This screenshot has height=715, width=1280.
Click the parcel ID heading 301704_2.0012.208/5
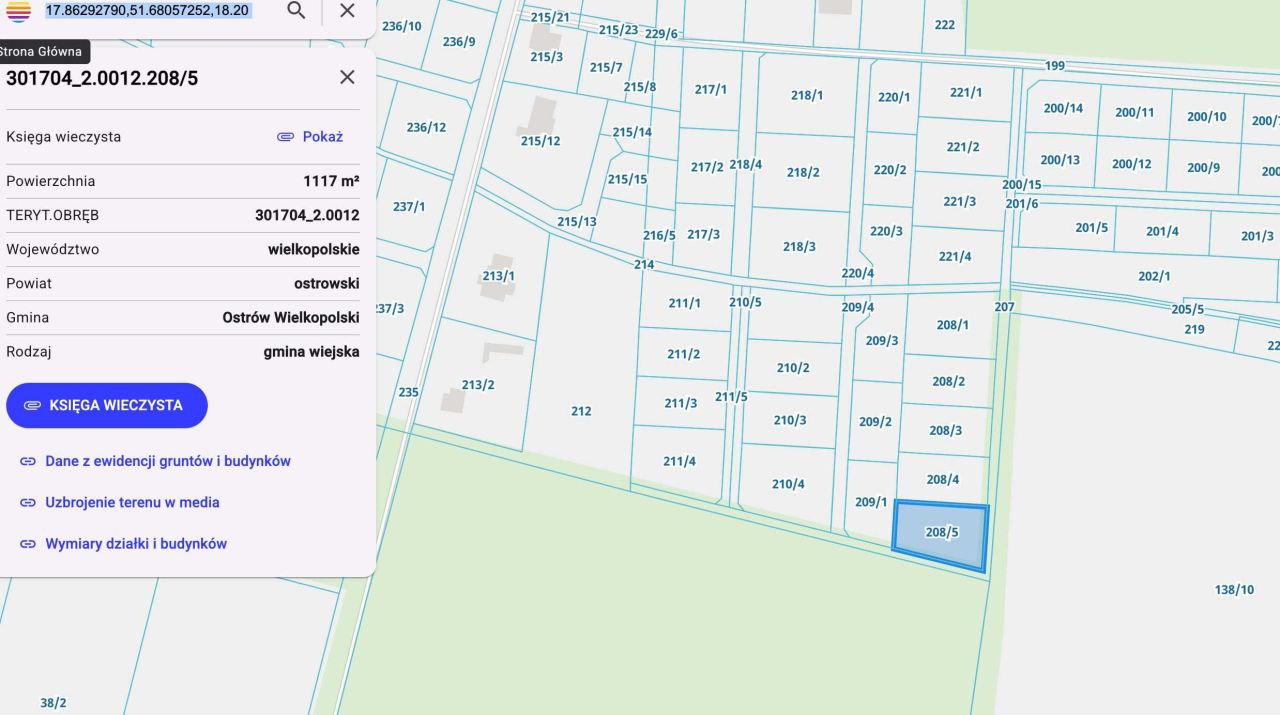click(102, 78)
